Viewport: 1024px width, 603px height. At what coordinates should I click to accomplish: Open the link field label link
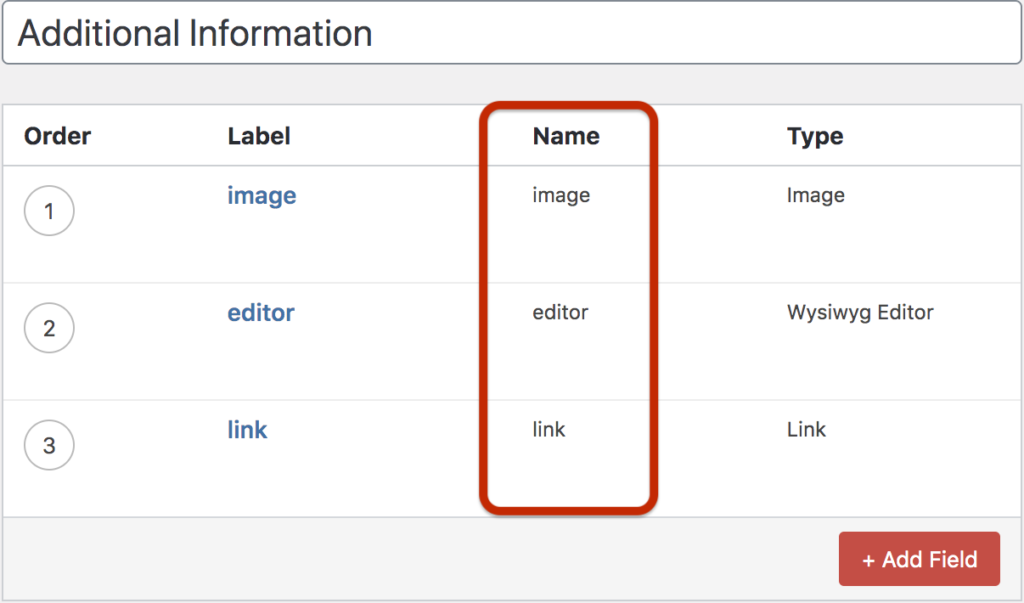click(x=248, y=430)
